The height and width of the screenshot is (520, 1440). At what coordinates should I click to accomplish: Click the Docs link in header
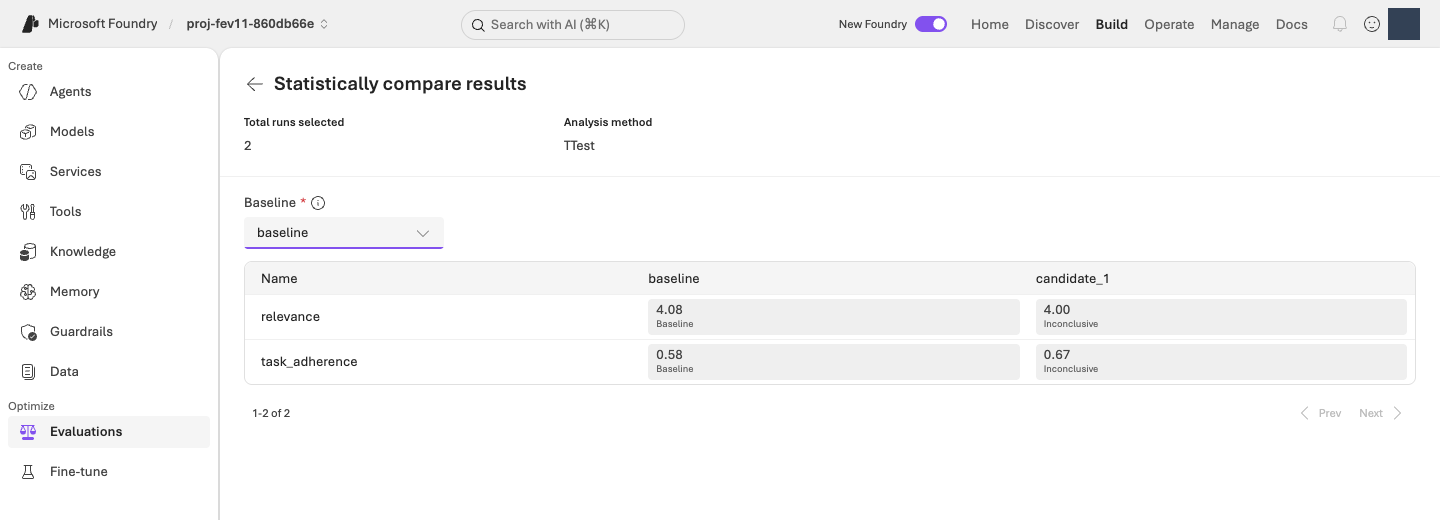coord(1292,24)
